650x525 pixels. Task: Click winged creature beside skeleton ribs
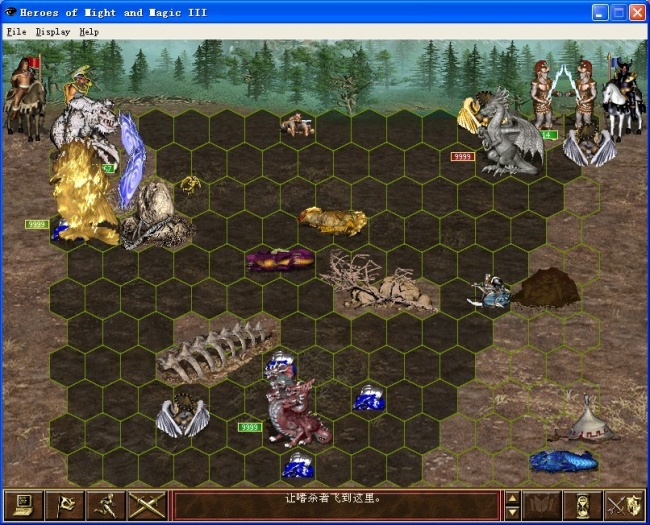182,416
